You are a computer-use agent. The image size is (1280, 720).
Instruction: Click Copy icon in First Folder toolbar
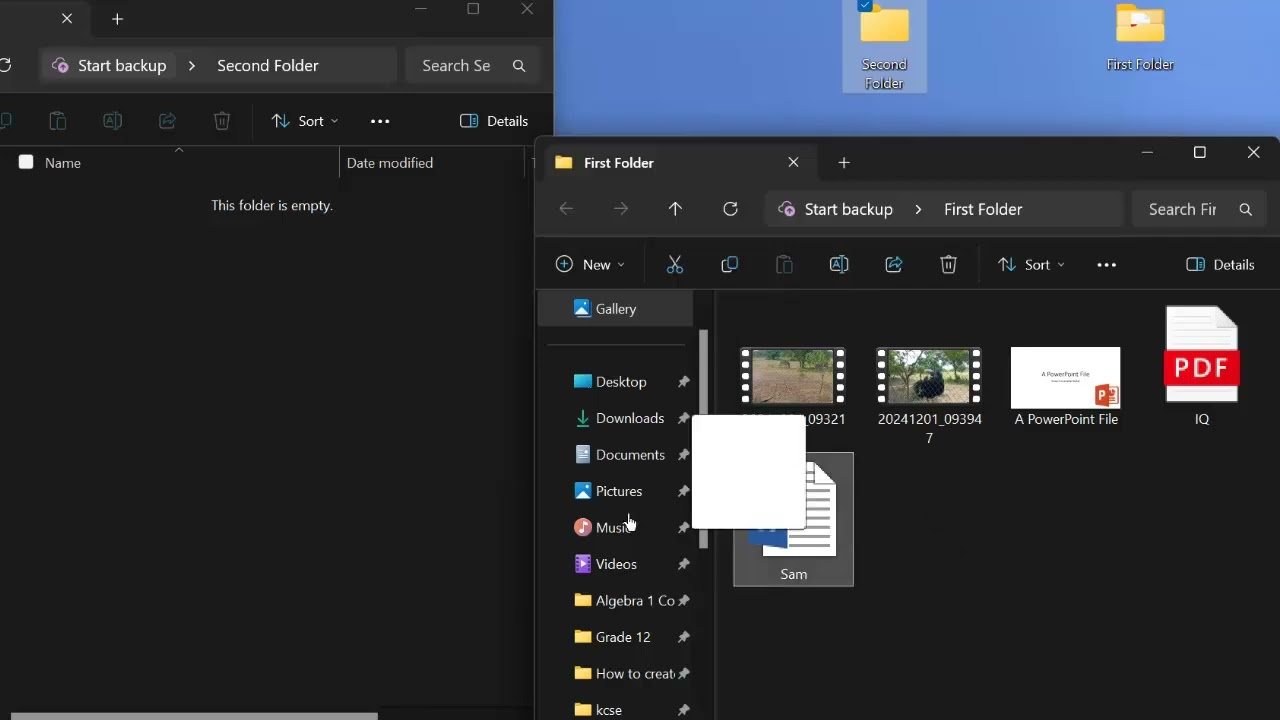click(730, 265)
